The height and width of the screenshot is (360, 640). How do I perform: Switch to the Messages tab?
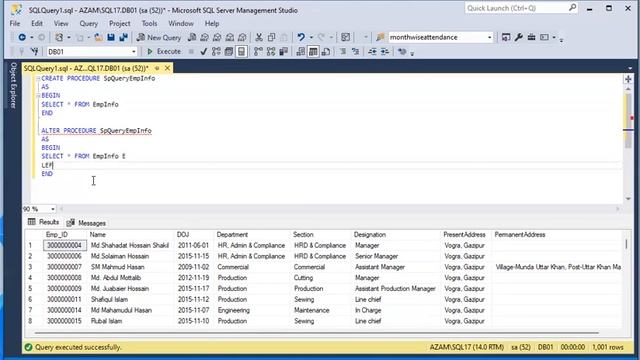87,223
